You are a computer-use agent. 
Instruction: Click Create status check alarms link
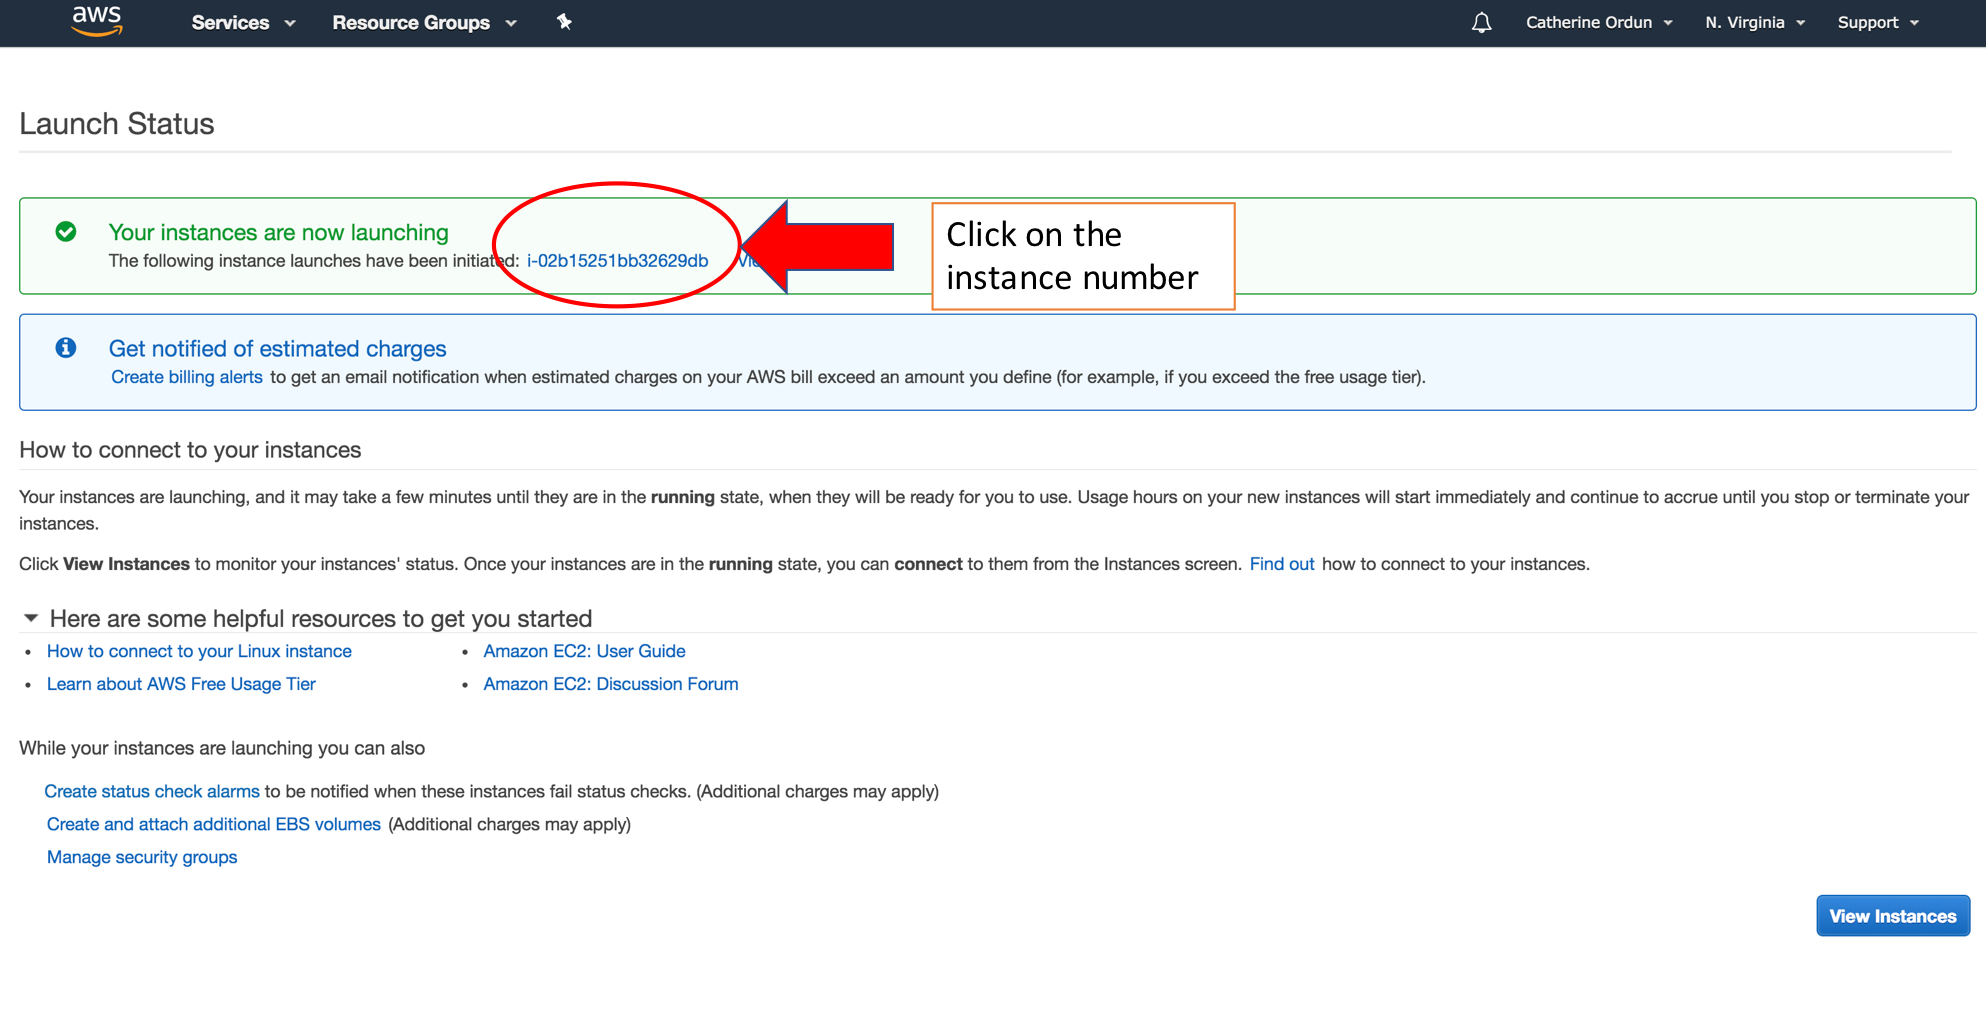tap(152, 791)
